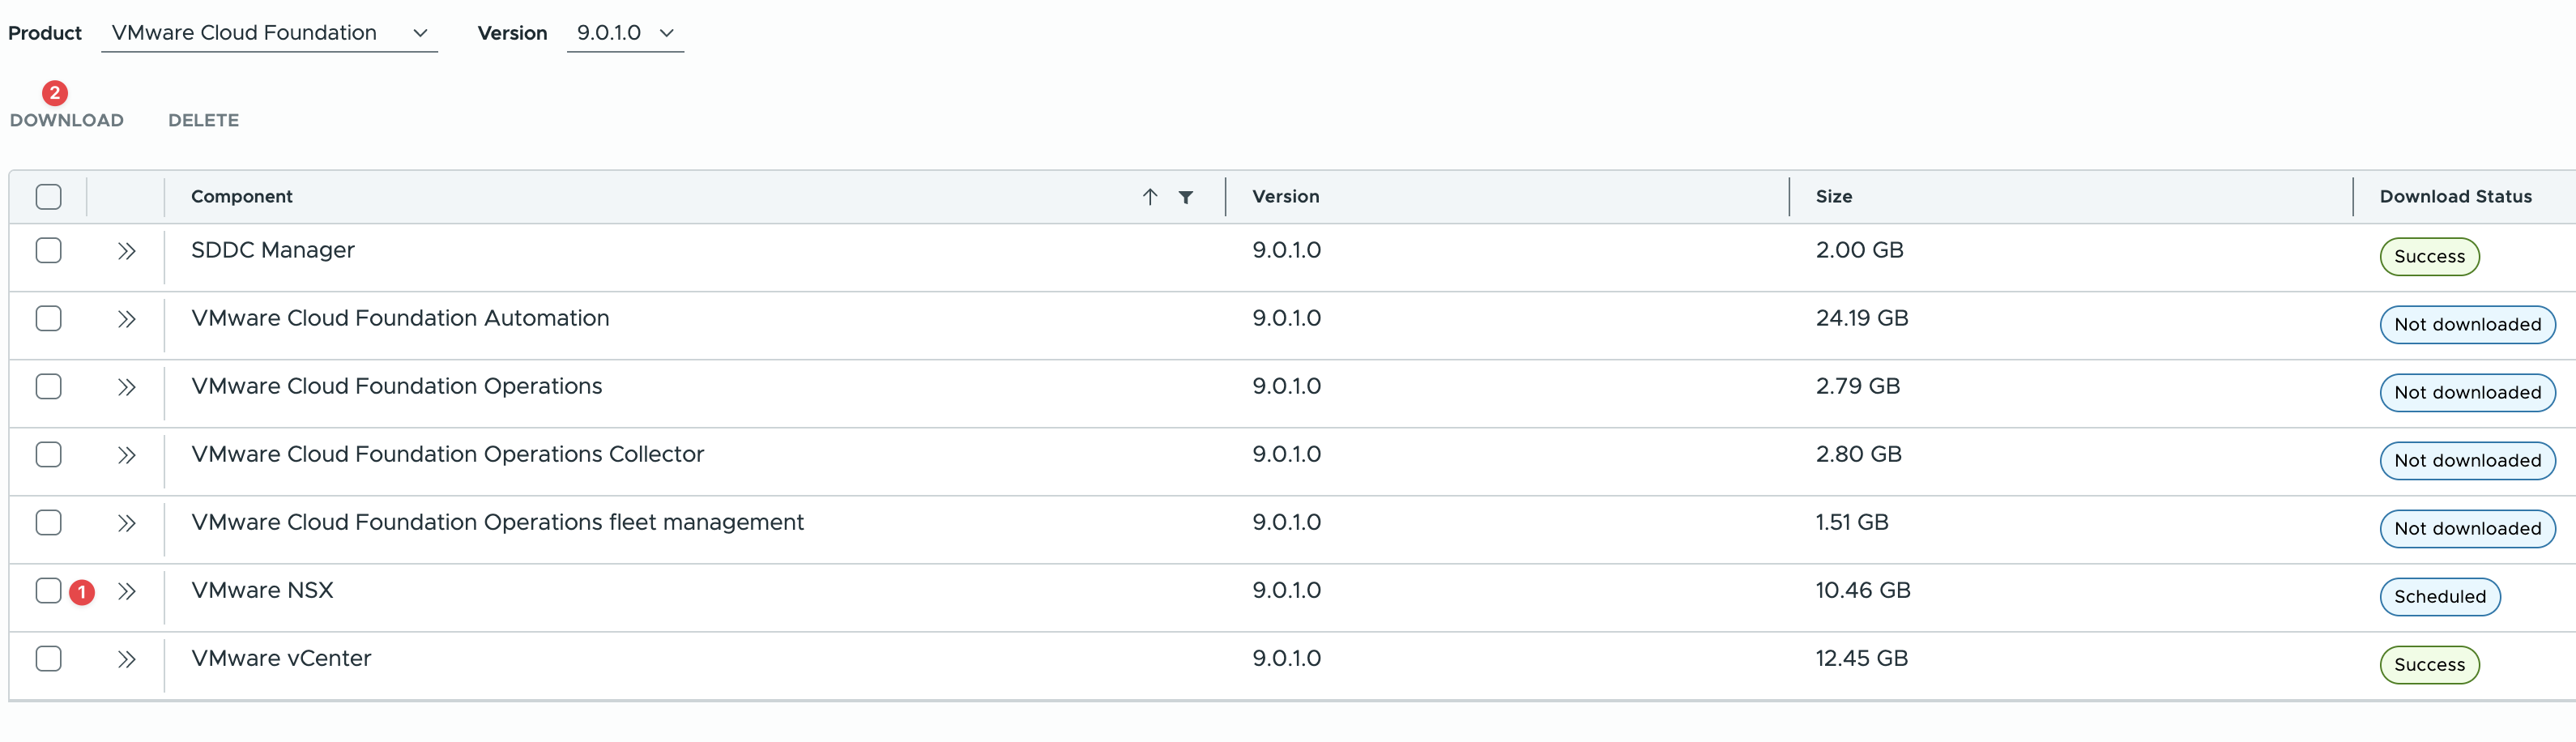Expand VMware NSX row details
Viewport: 2576px width, 742px height.
click(x=126, y=591)
